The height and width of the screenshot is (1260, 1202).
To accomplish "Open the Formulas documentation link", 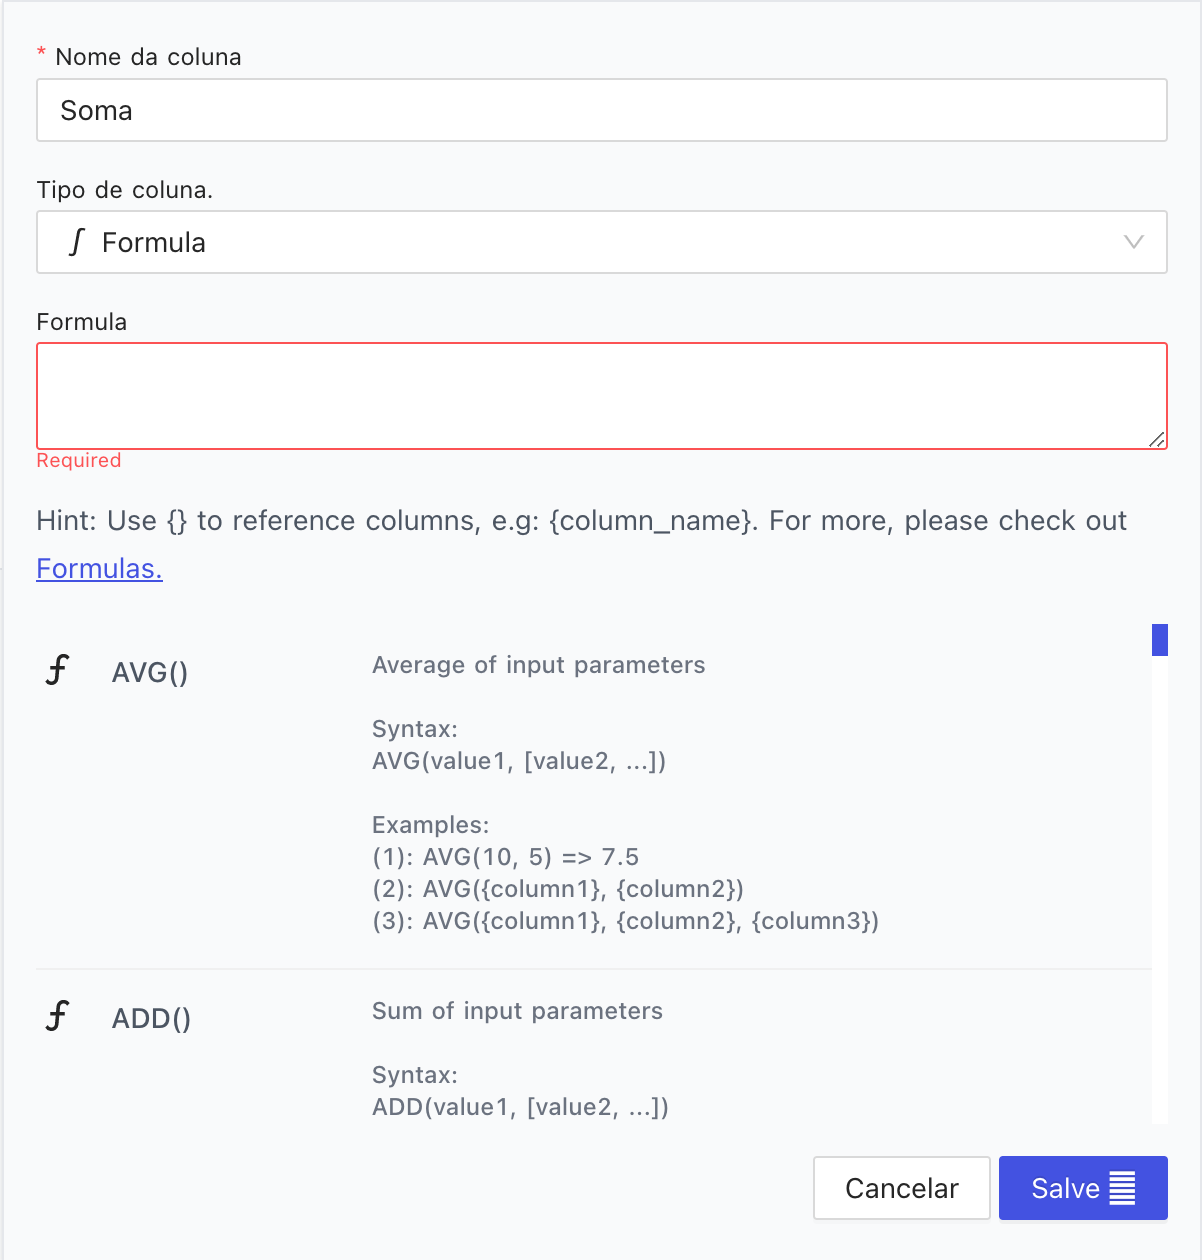I will (x=98, y=568).
